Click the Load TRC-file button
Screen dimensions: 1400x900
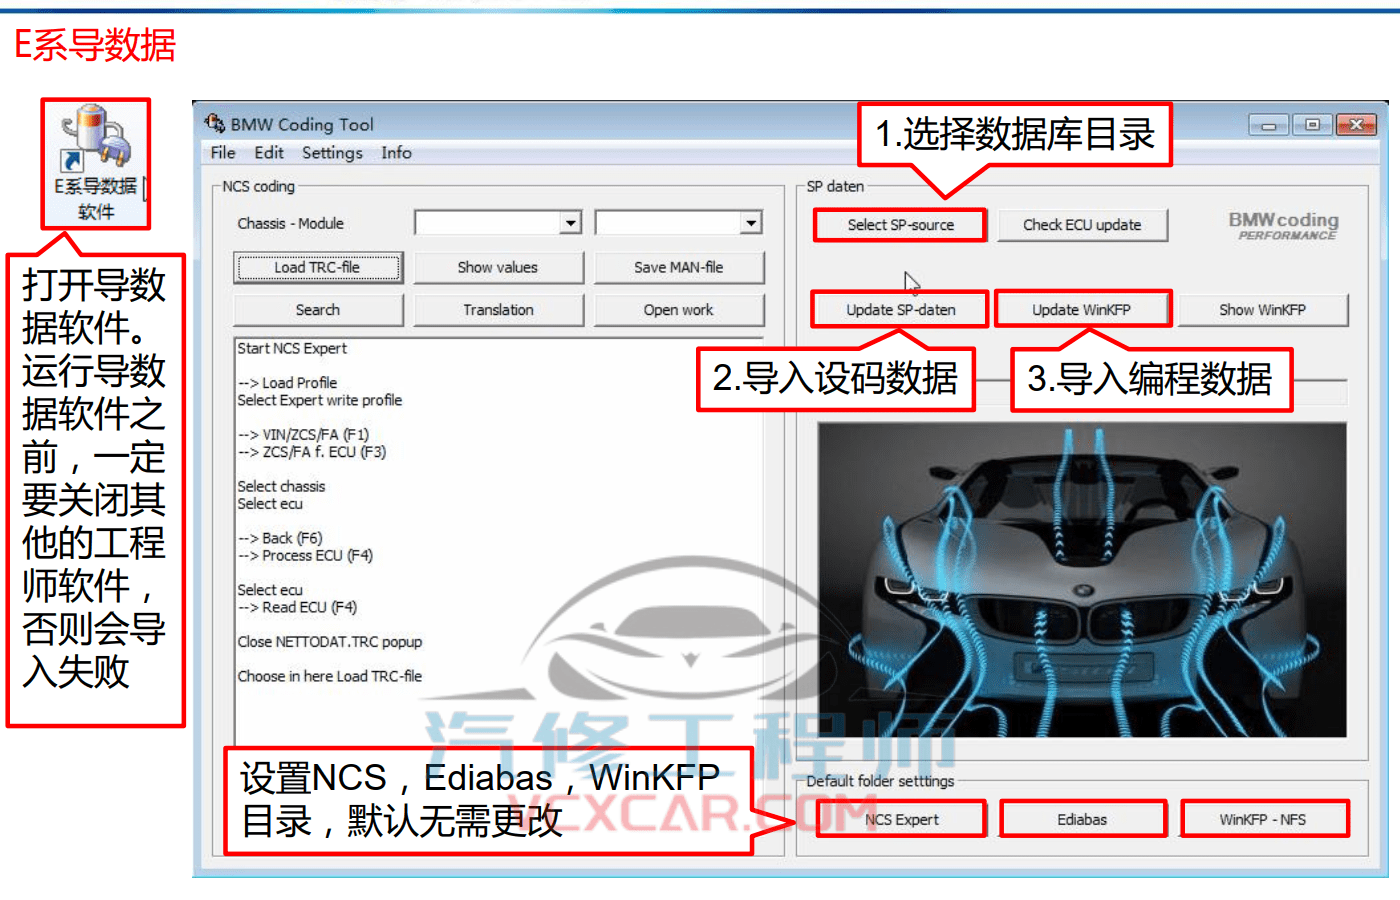tap(318, 267)
